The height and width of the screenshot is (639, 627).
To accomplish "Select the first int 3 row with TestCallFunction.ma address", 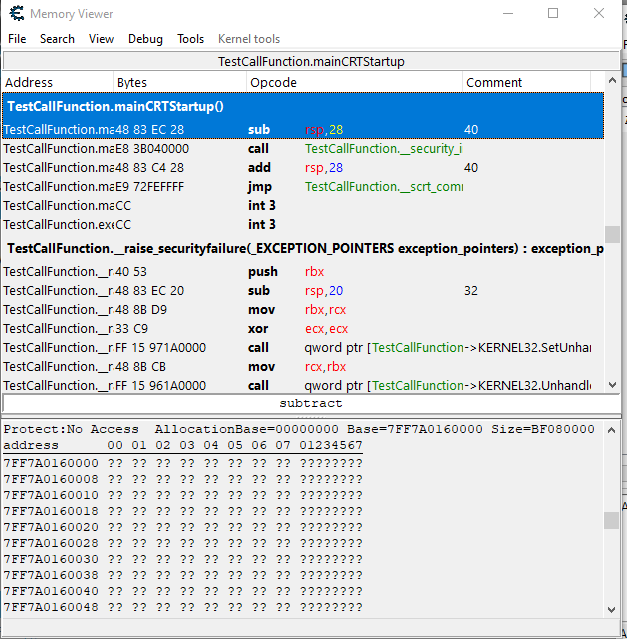I will [303, 205].
